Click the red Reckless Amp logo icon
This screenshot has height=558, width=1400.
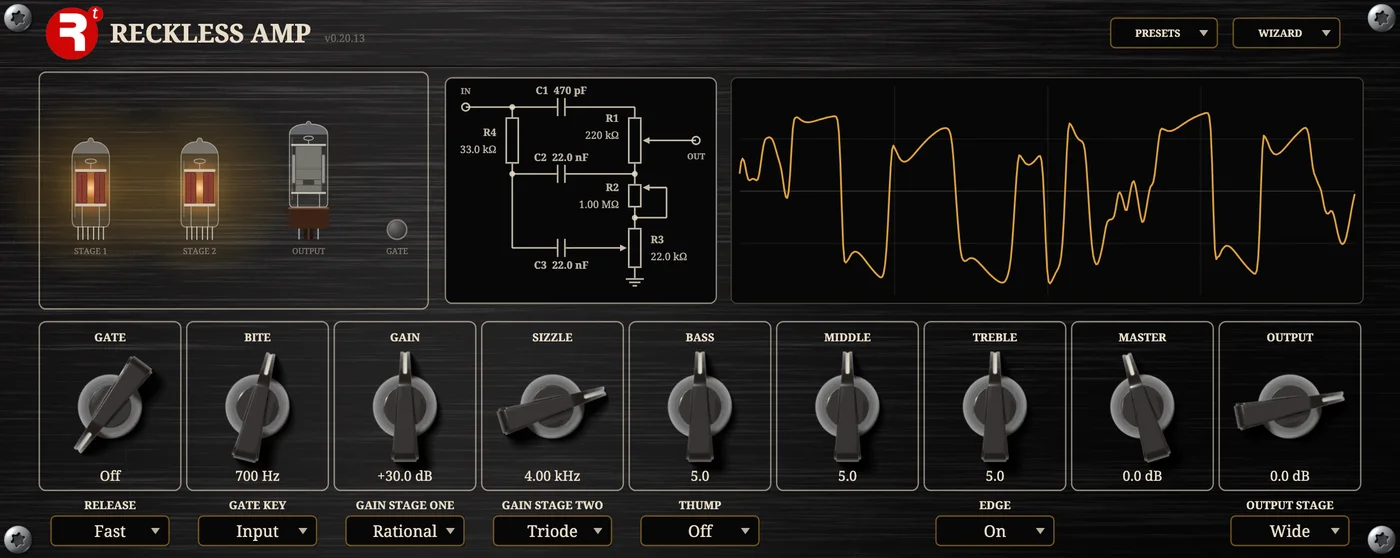(72, 33)
